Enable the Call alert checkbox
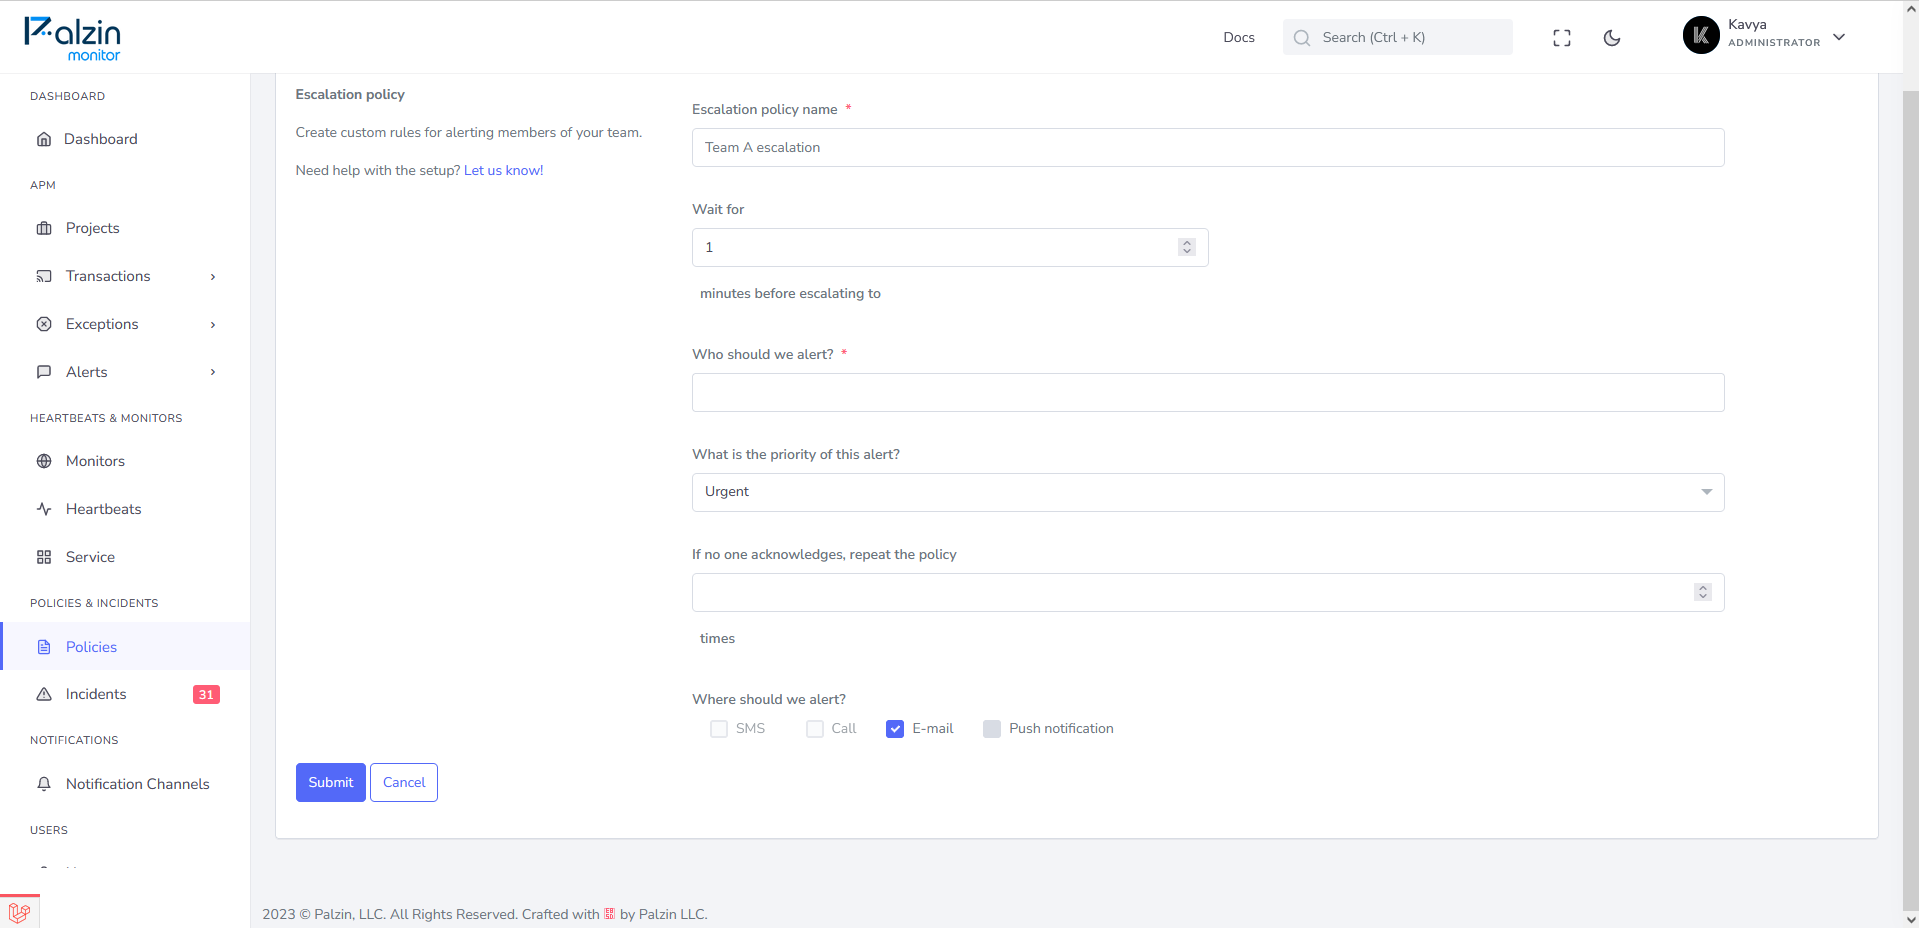 [815, 729]
